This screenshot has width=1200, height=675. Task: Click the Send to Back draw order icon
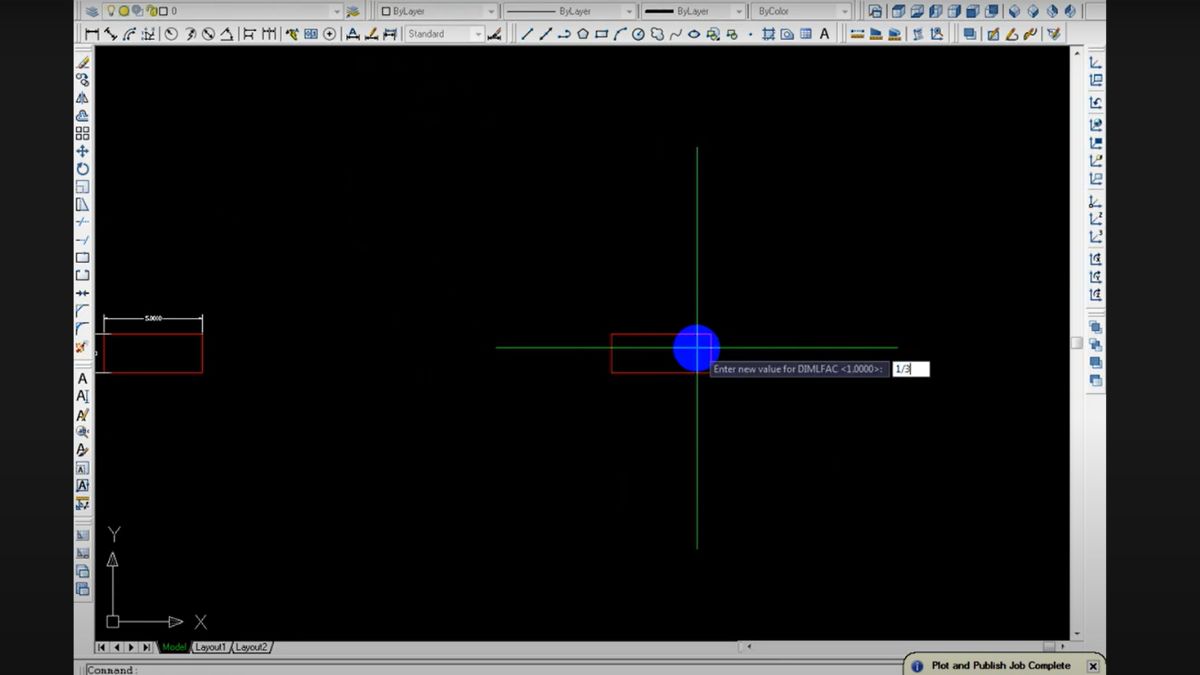[x=1096, y=345]
